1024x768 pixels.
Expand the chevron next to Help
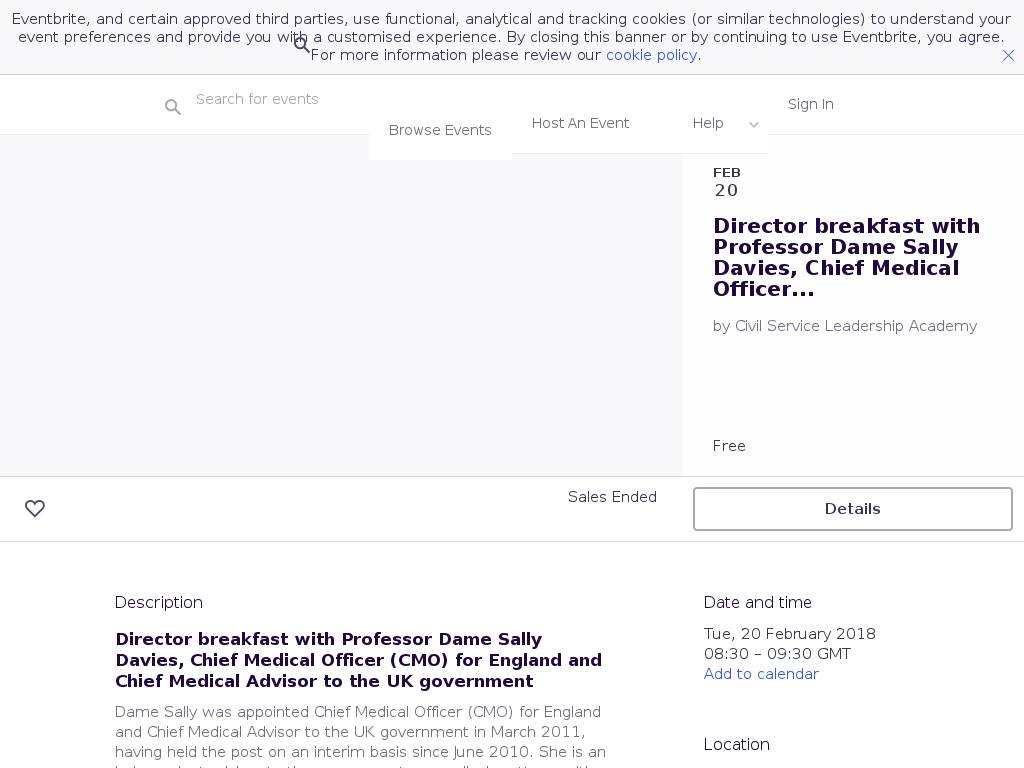click(x=754, y=125)
